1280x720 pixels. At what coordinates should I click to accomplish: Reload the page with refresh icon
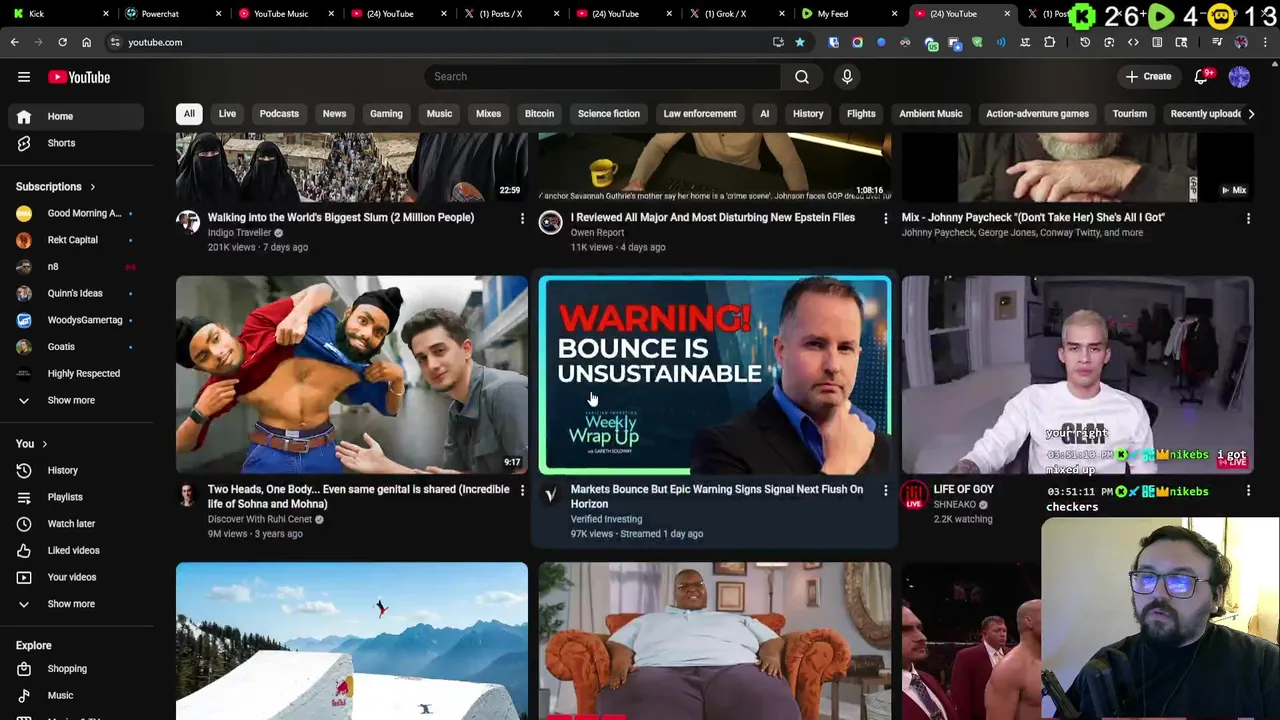[62, 42]
